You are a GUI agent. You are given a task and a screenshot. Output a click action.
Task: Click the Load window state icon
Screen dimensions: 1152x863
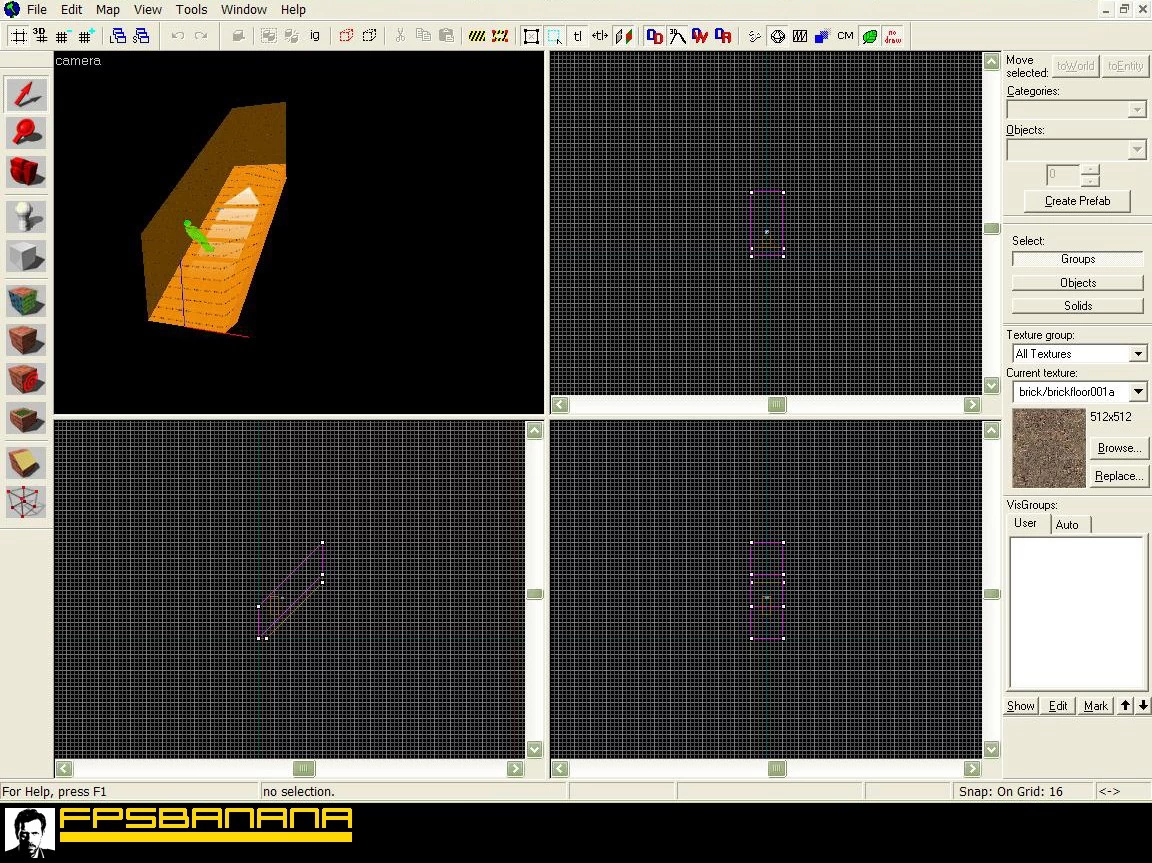coord(118,36)
